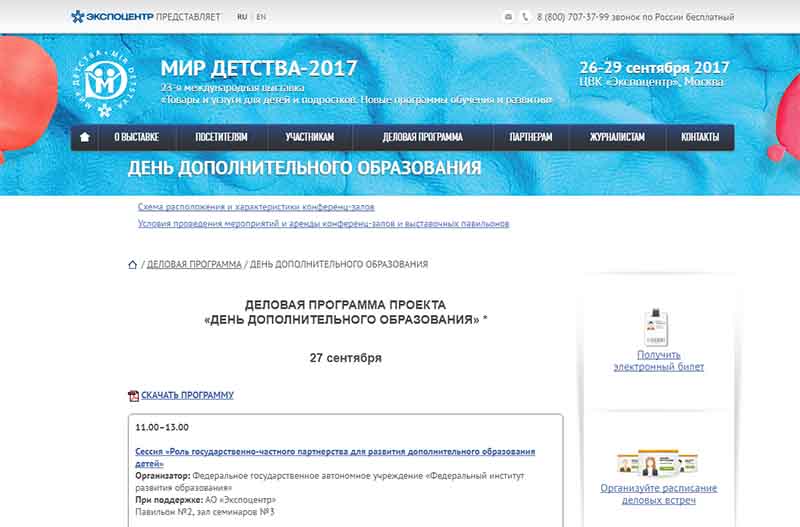Screen dimensions: 800x527
Task: Switch language to RU
Action: [242, 17]
